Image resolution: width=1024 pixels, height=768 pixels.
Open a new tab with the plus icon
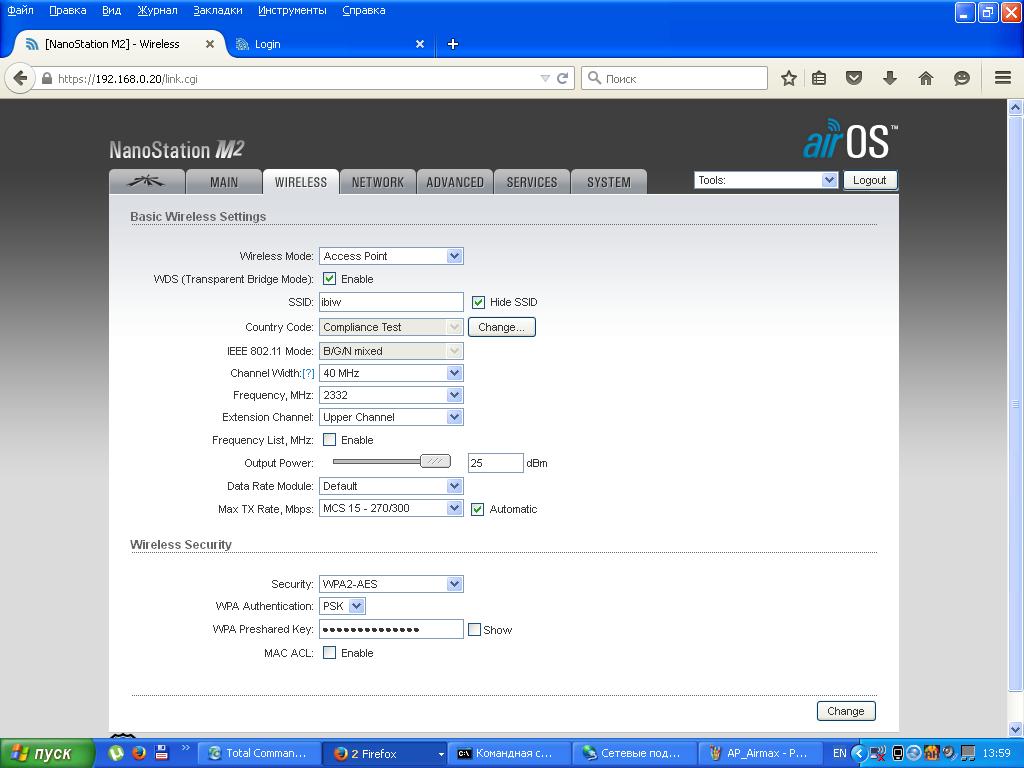pos(453,44)
